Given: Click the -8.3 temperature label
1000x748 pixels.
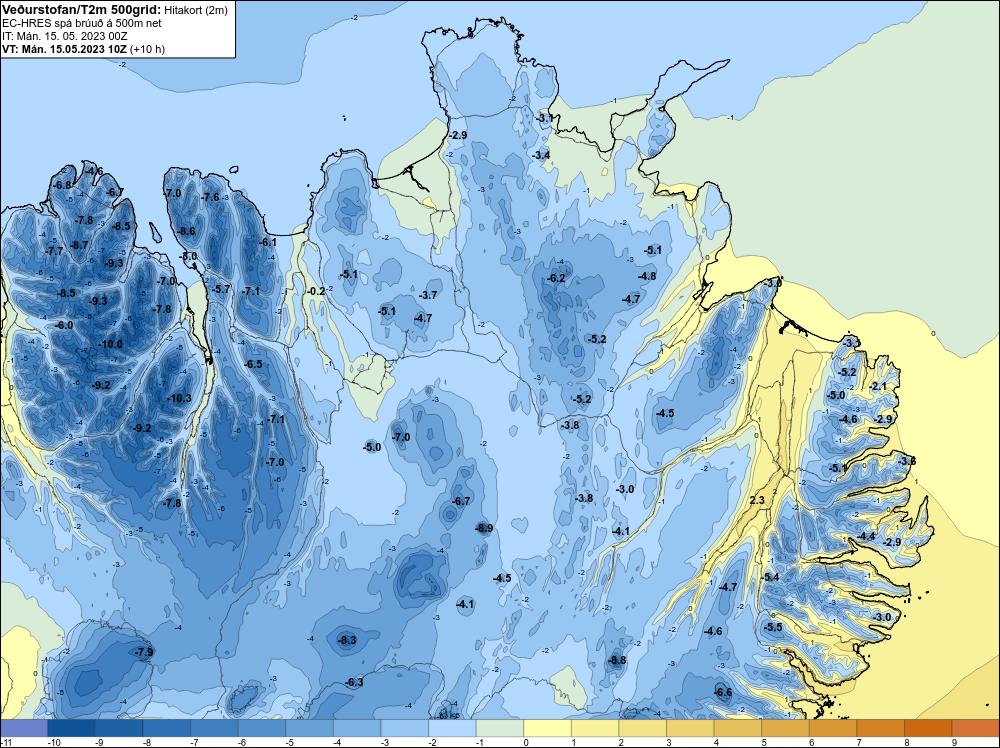Looking at the screenshot, I should pyautogui.click(x=347, y=640).
